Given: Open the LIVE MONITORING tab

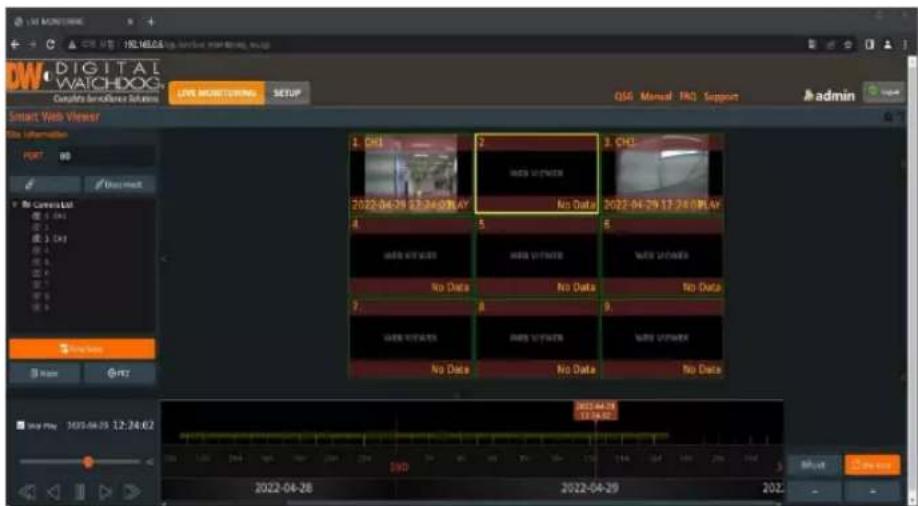Looking at the screenshot, I should [217, 93].
